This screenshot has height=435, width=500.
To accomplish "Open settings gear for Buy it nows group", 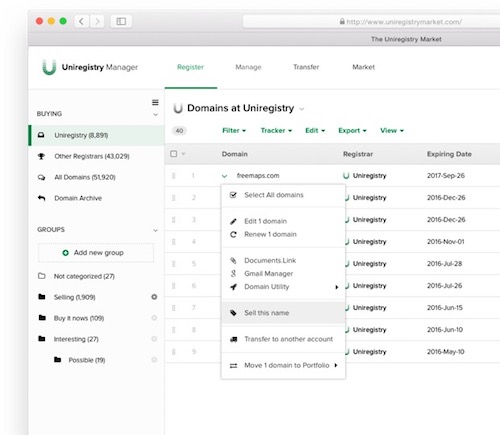I will point(154,318).
